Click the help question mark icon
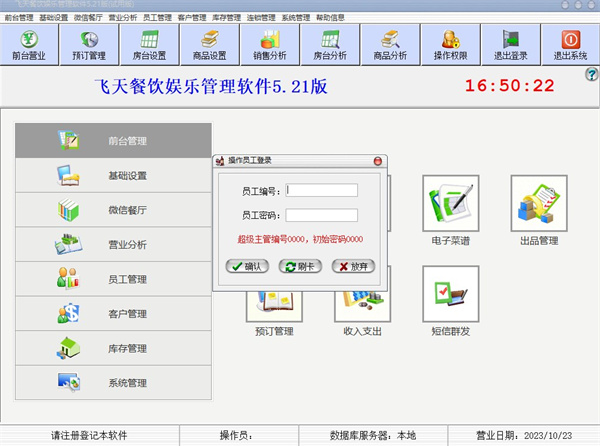This screenshot has width=600, height=446. coord(592,74)
